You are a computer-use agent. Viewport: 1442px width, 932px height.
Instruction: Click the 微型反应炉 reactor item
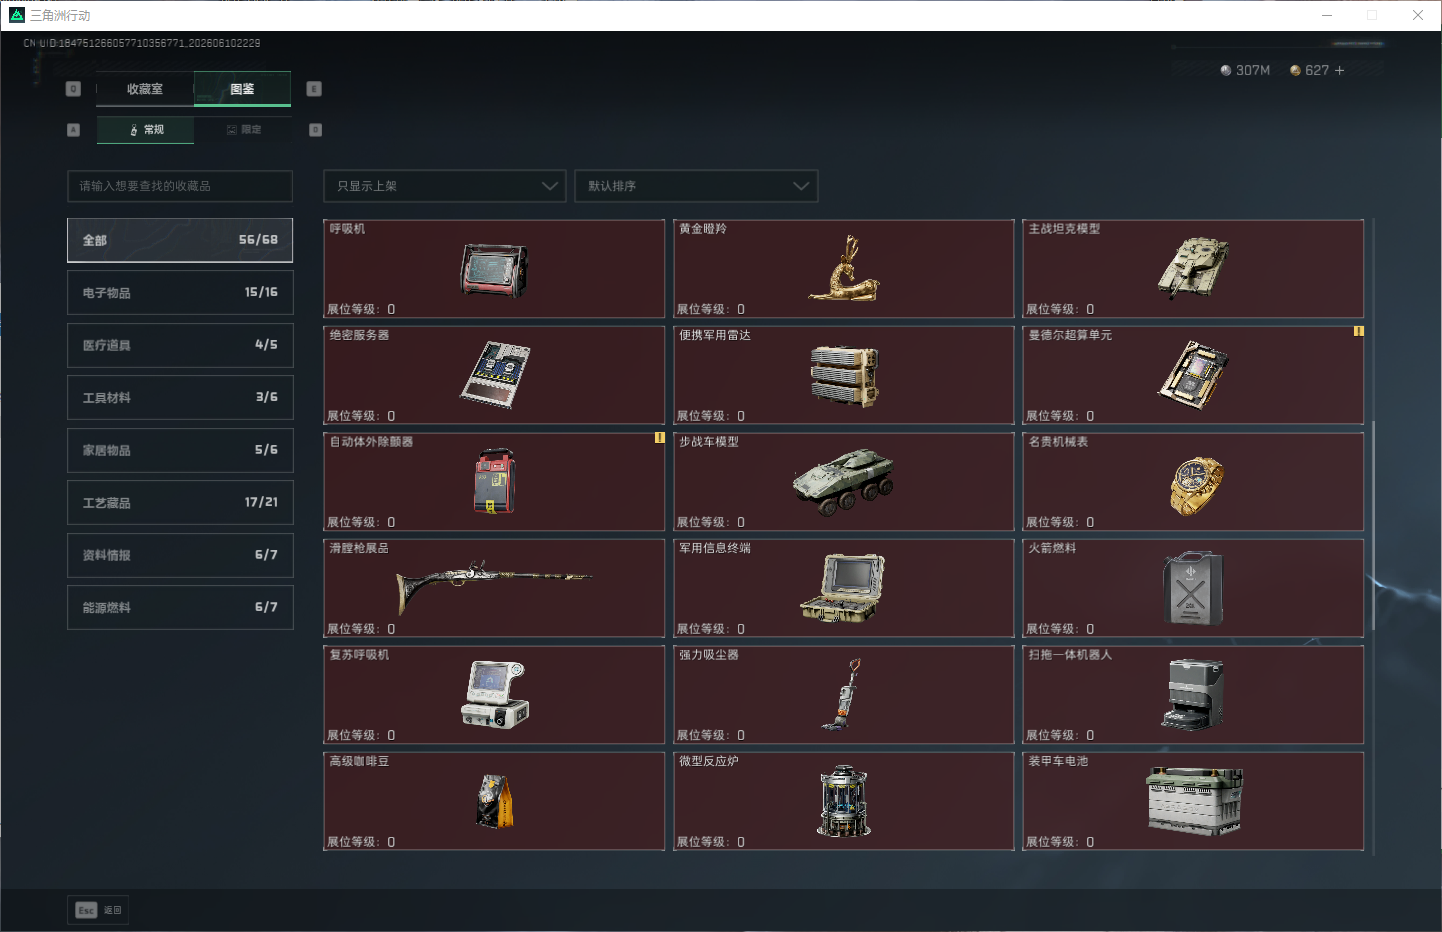[x=844, y=801]
